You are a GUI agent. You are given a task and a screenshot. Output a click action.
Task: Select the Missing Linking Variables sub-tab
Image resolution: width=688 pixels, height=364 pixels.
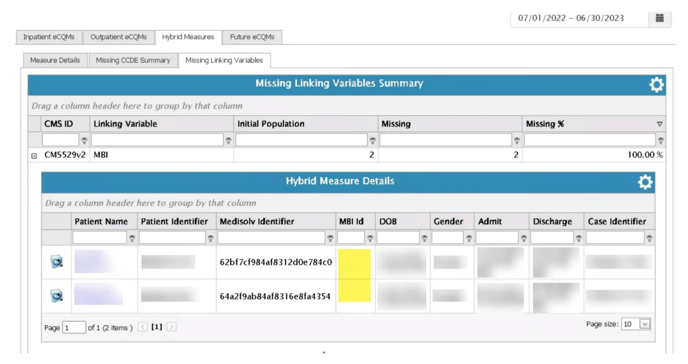tap(224, 60)
